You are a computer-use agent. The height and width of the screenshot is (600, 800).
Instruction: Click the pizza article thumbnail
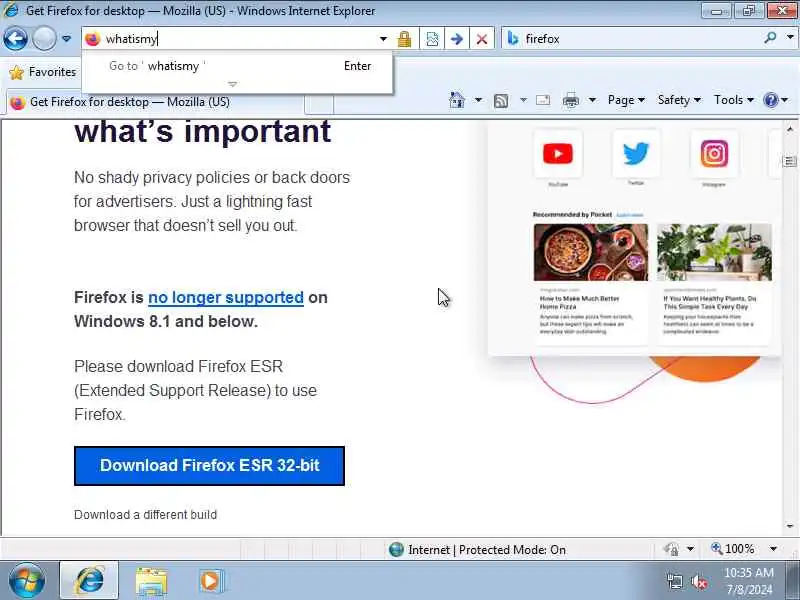591,252
